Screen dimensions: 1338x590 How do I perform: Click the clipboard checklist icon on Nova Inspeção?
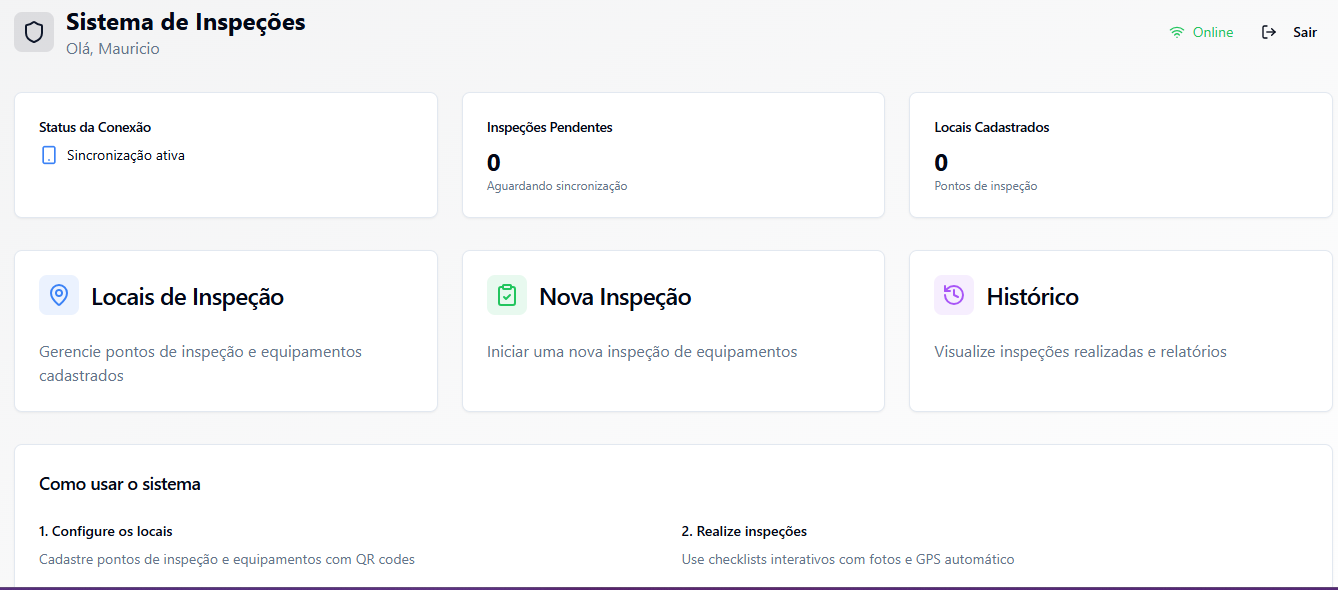pyautogui.click(x=507, y=295)
